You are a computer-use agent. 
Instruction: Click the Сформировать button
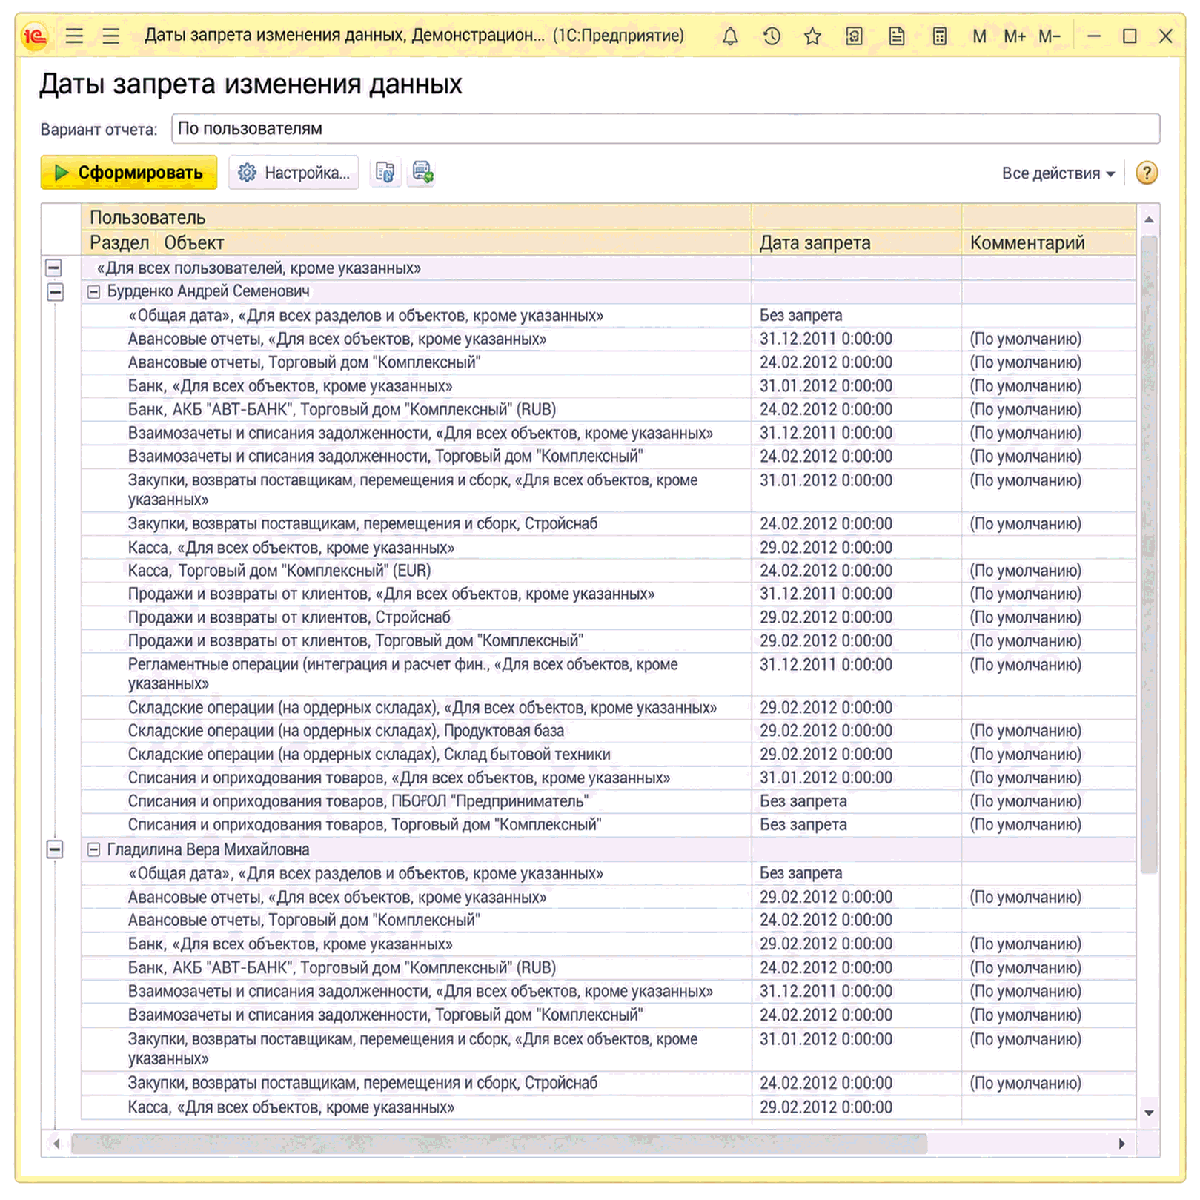pyautogui.click(x=129, y=173)
